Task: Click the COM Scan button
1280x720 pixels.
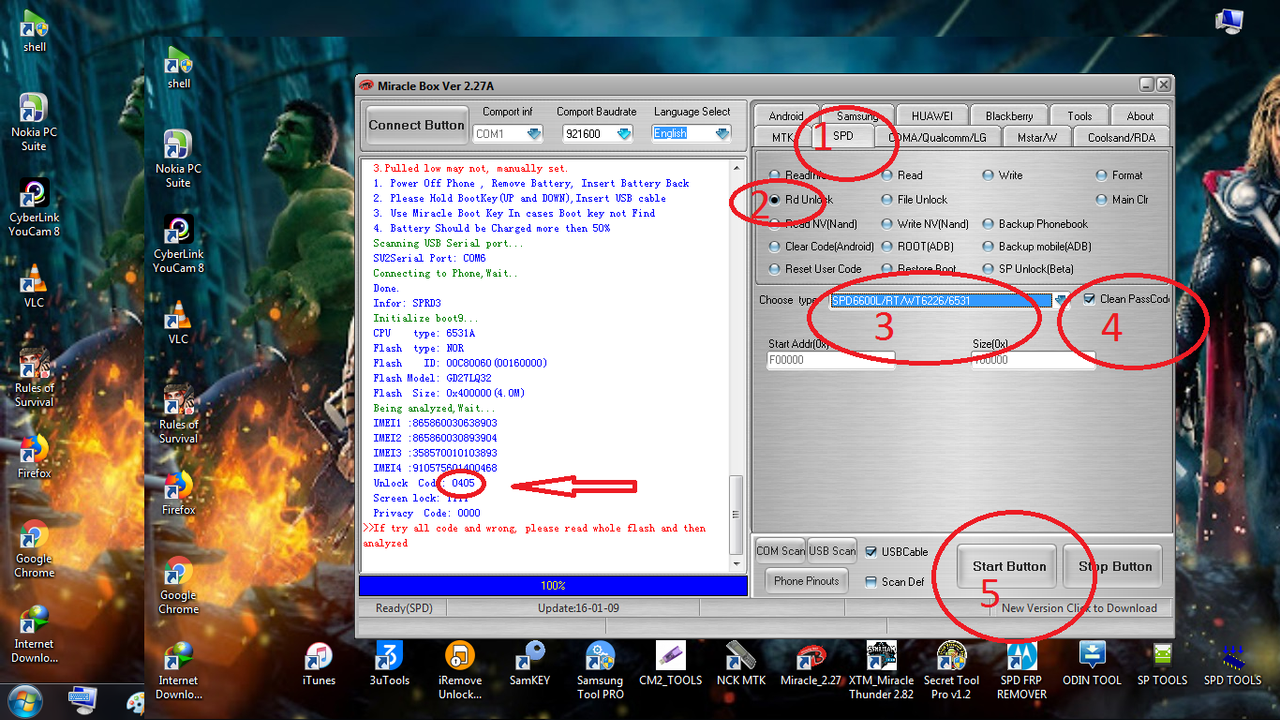Action: pos(780,551)
